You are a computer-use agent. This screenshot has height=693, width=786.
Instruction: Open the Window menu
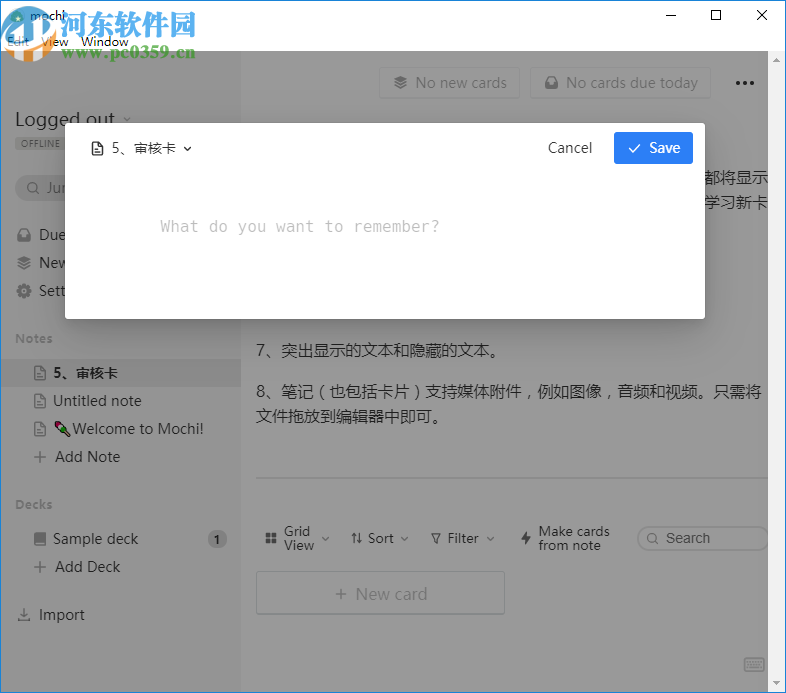105,42
